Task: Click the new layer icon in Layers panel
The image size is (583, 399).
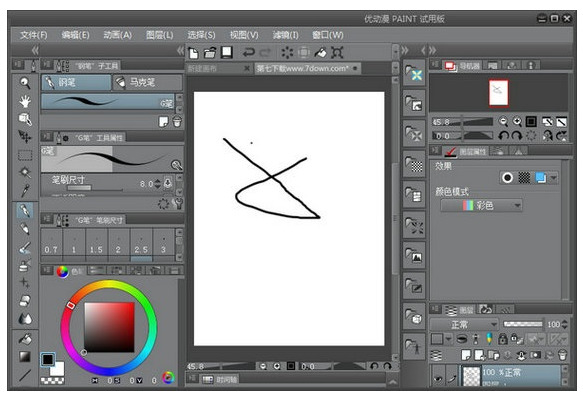Action: [x=466, y=355]
